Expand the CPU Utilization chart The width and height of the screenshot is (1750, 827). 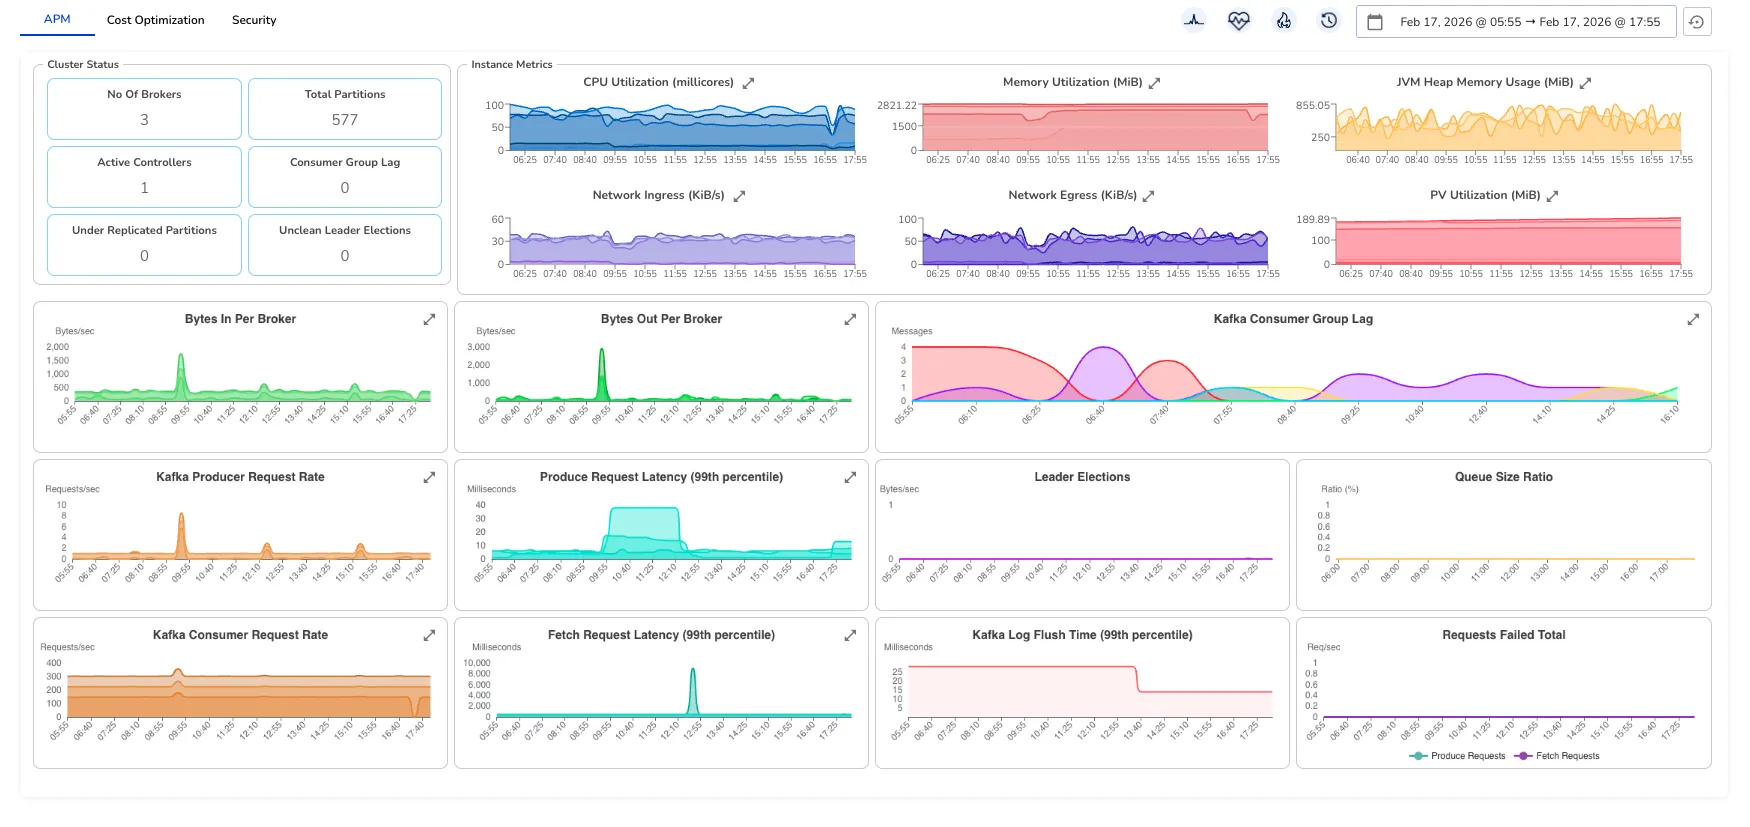pyautogui.click(x=748, y=83)
